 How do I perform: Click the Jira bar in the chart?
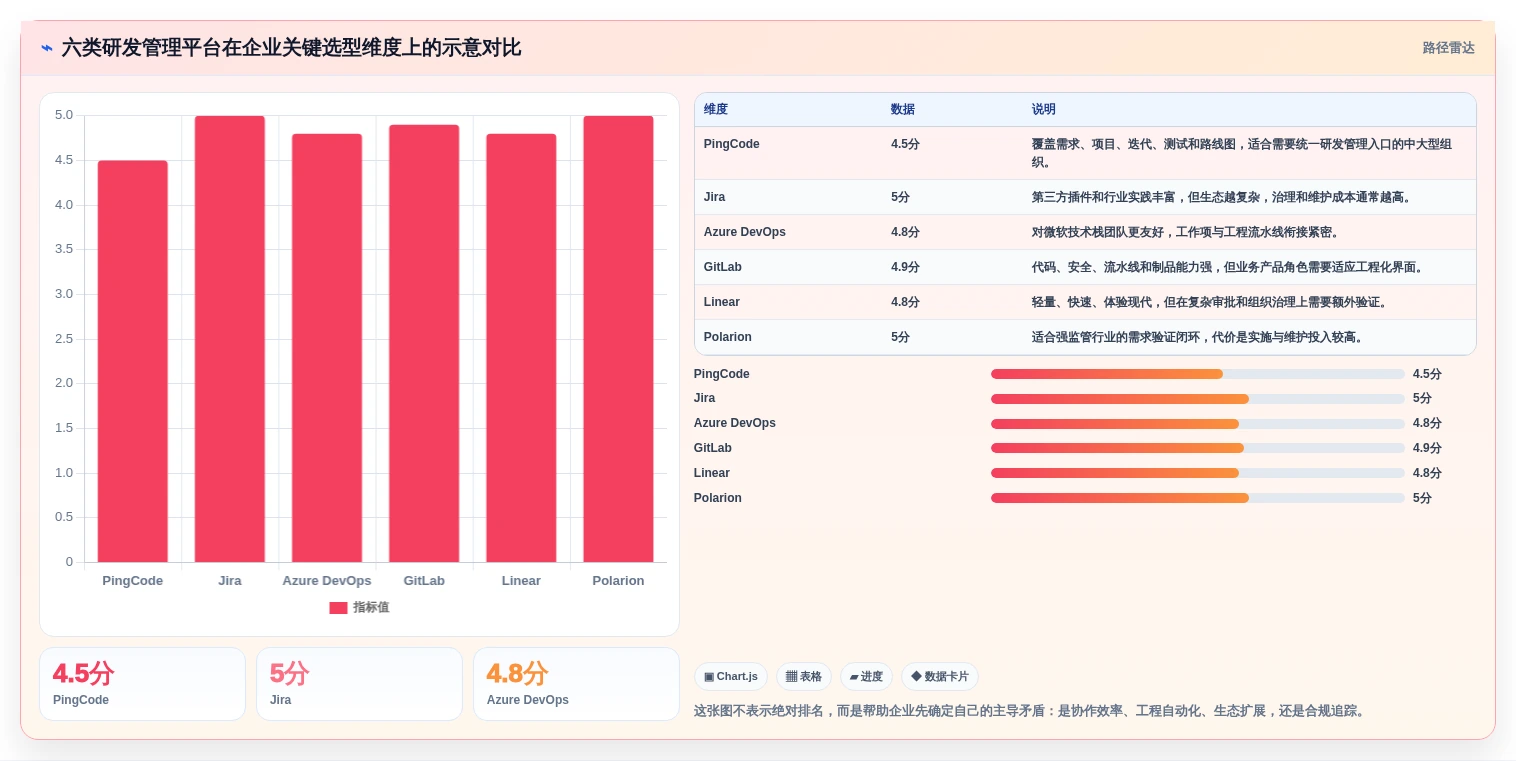(x=230, y=339)
